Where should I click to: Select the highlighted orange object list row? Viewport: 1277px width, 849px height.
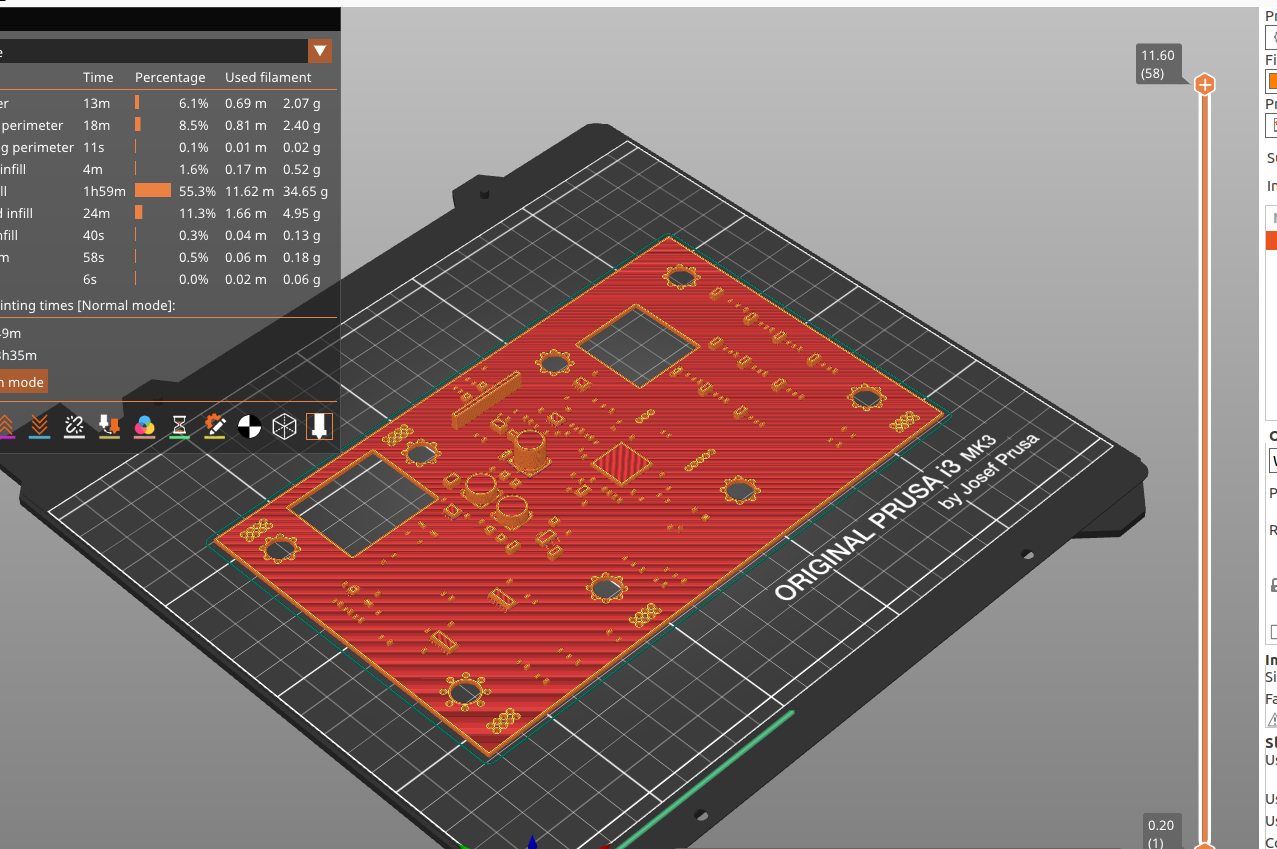1271,240
